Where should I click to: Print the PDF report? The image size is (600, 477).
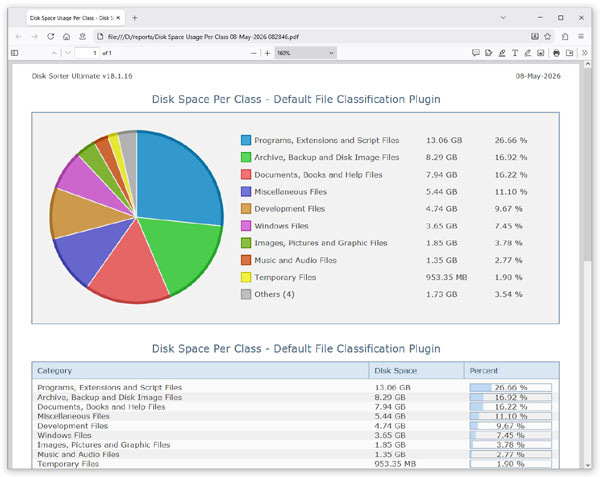tap(556, 53)
